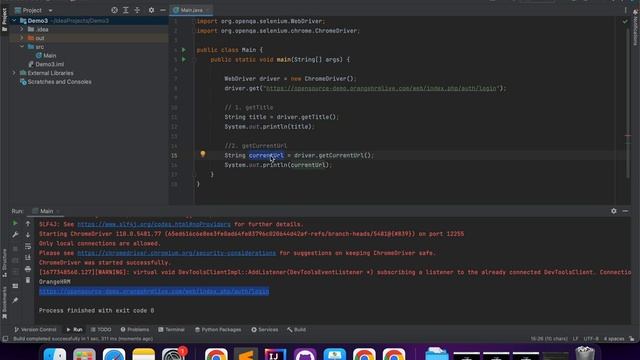This screenshot has width=640, height=360.
Task: Print the Run console output
Action: pyautogui.click(x=28, y=269)
